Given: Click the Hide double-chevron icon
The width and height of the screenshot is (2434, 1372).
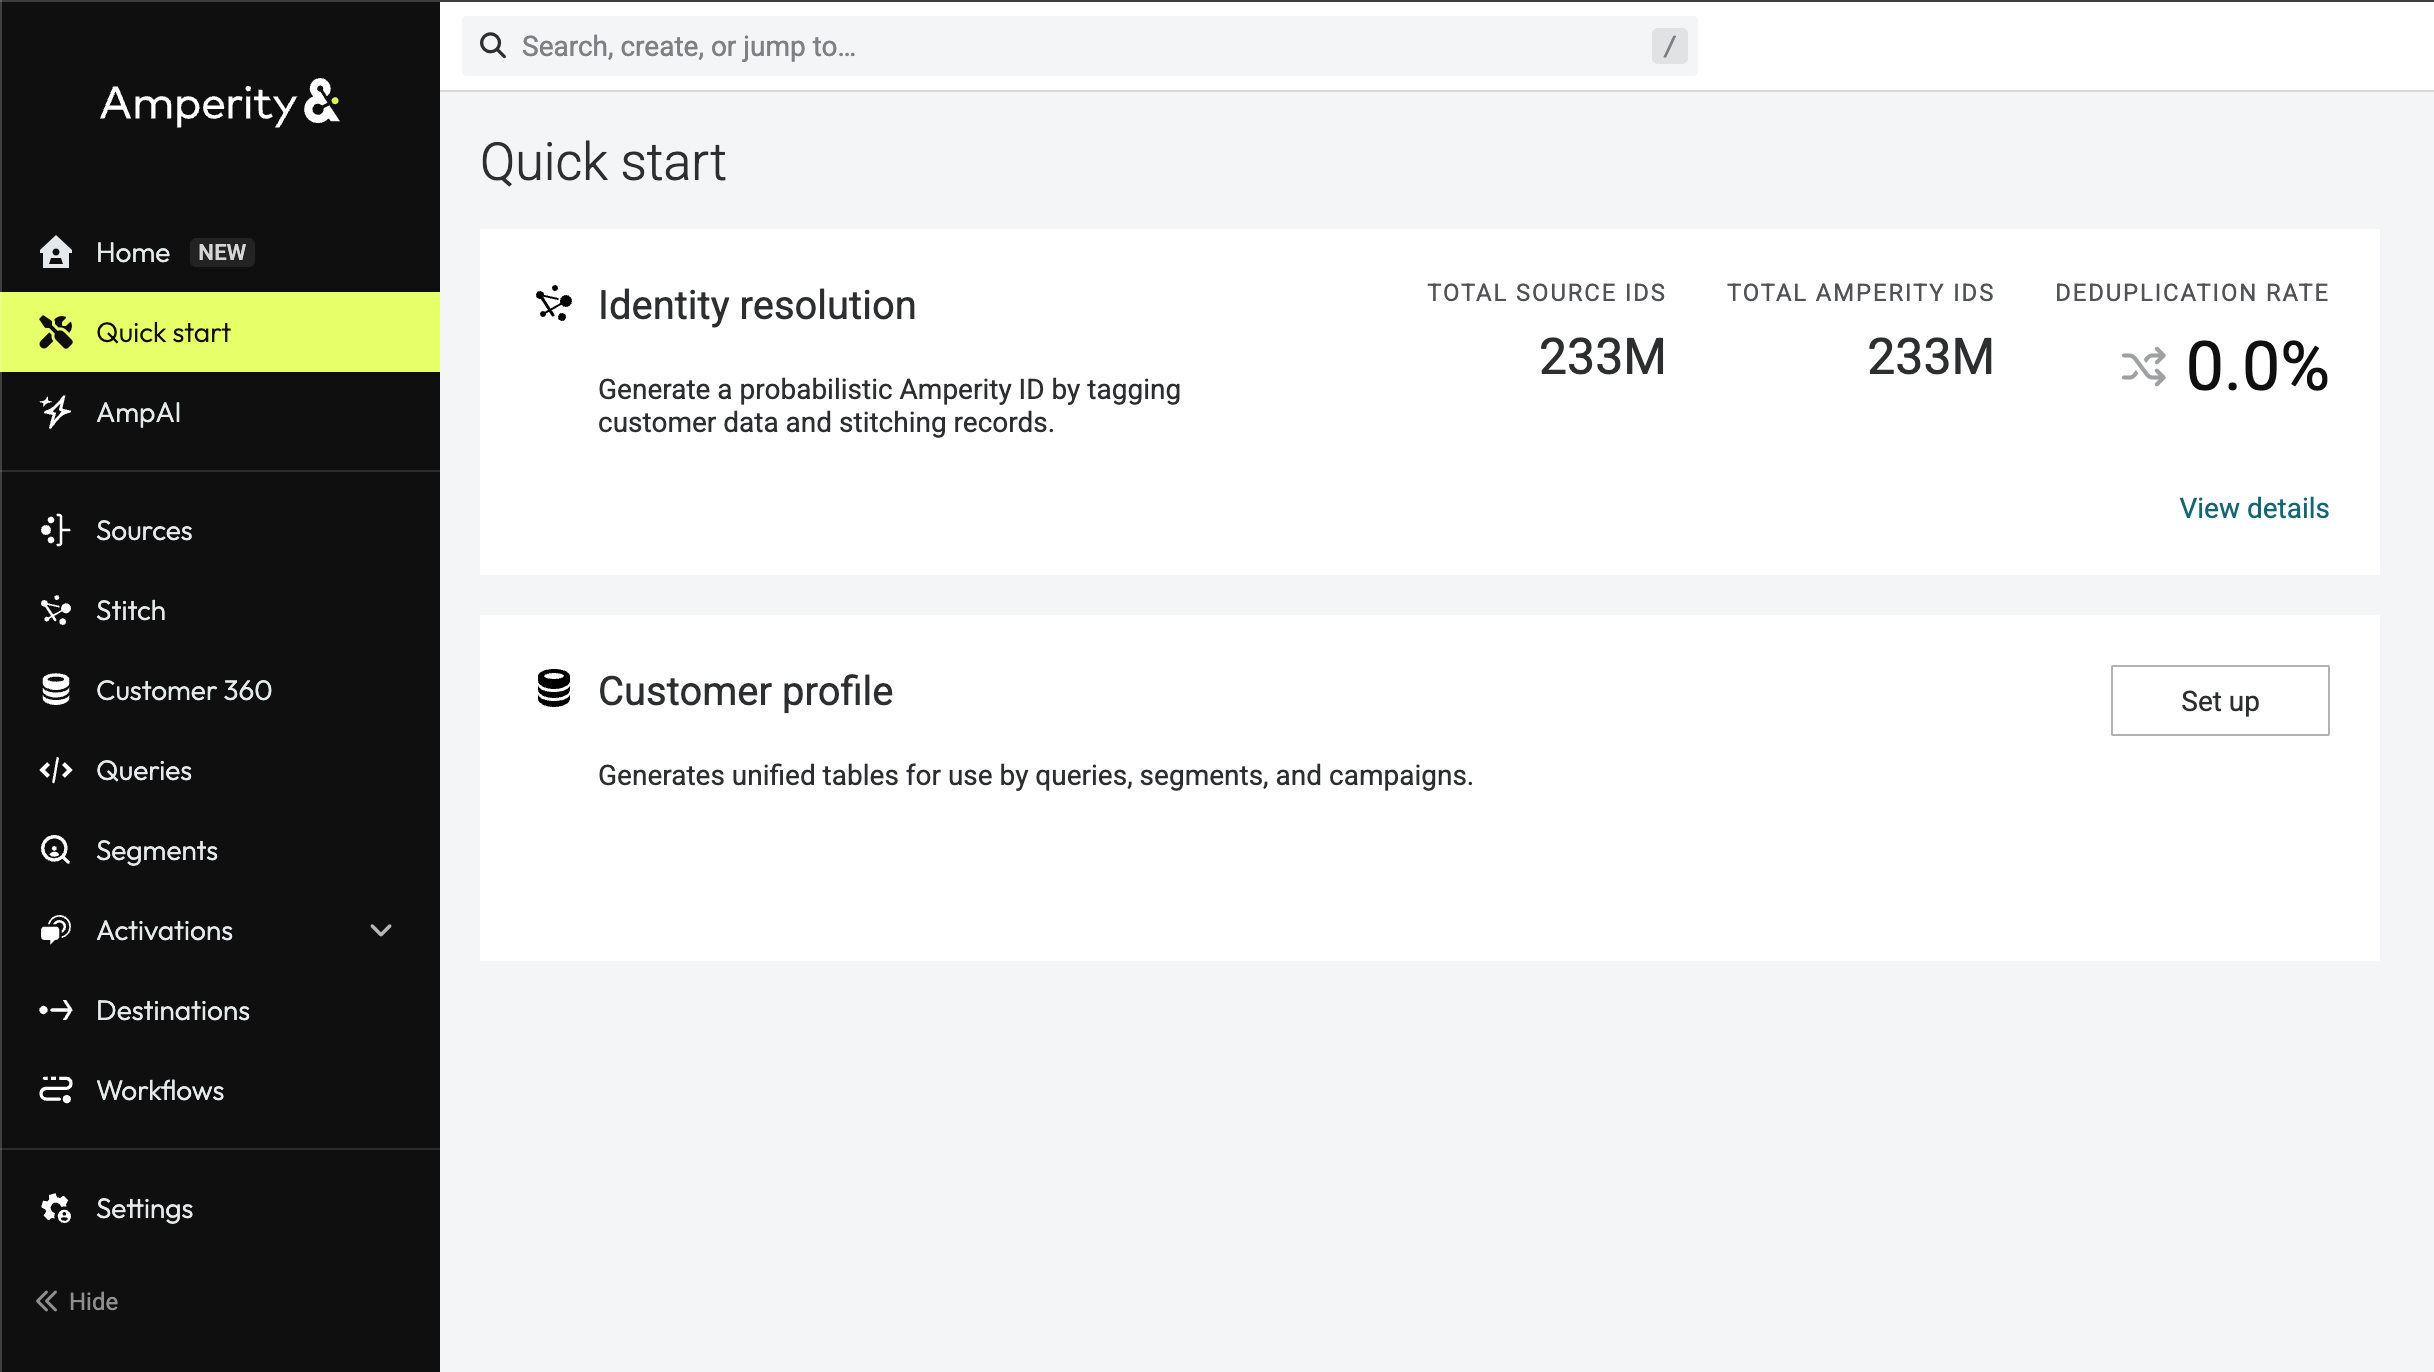Looking at the screenshot, I should (x=47, y=1301).
